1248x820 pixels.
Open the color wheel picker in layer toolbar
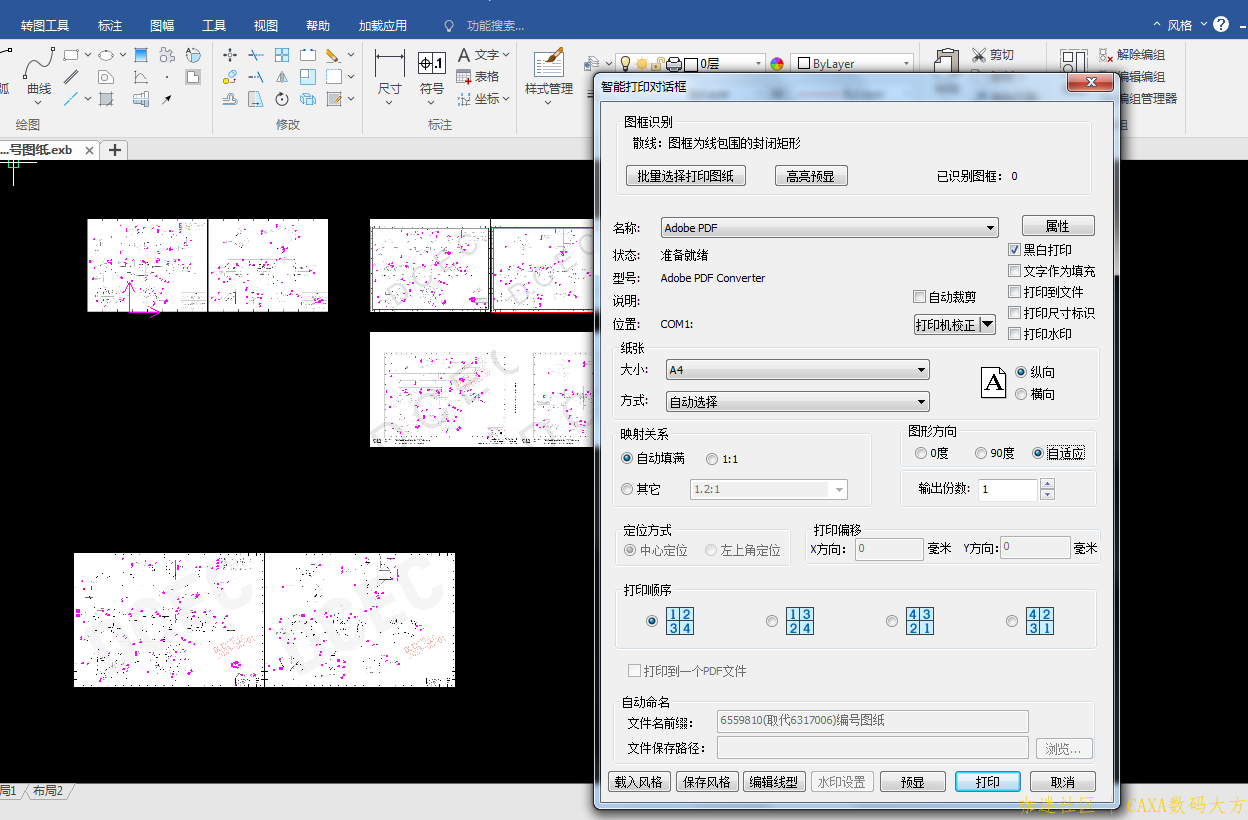(777, 64)
